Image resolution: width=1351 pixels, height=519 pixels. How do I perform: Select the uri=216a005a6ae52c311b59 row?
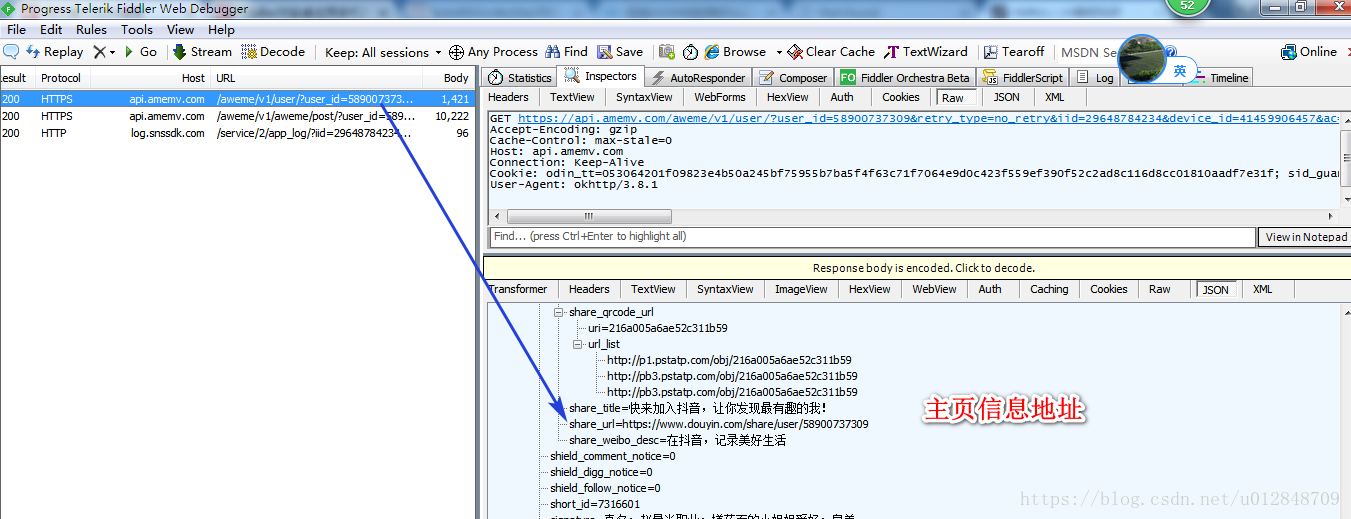pos(657,328)
